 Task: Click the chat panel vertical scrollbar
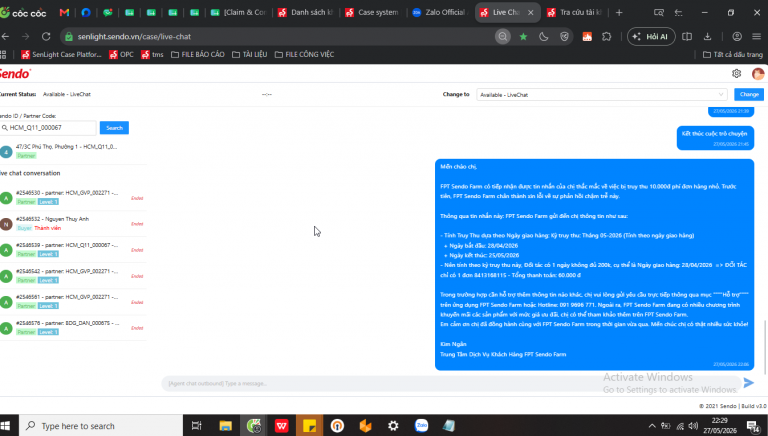pyautogui.click(x=765, y=347)
